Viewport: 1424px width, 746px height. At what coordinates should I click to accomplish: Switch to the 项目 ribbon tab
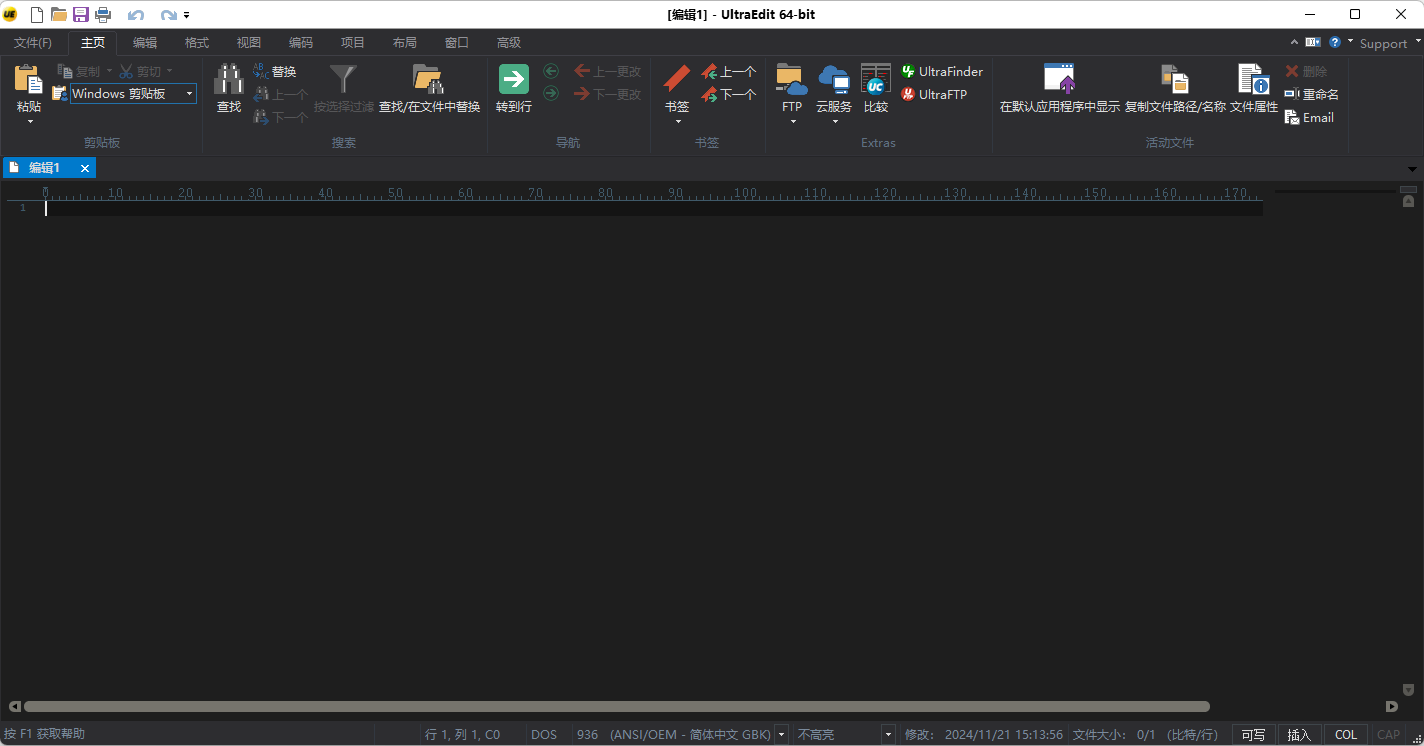353,43
